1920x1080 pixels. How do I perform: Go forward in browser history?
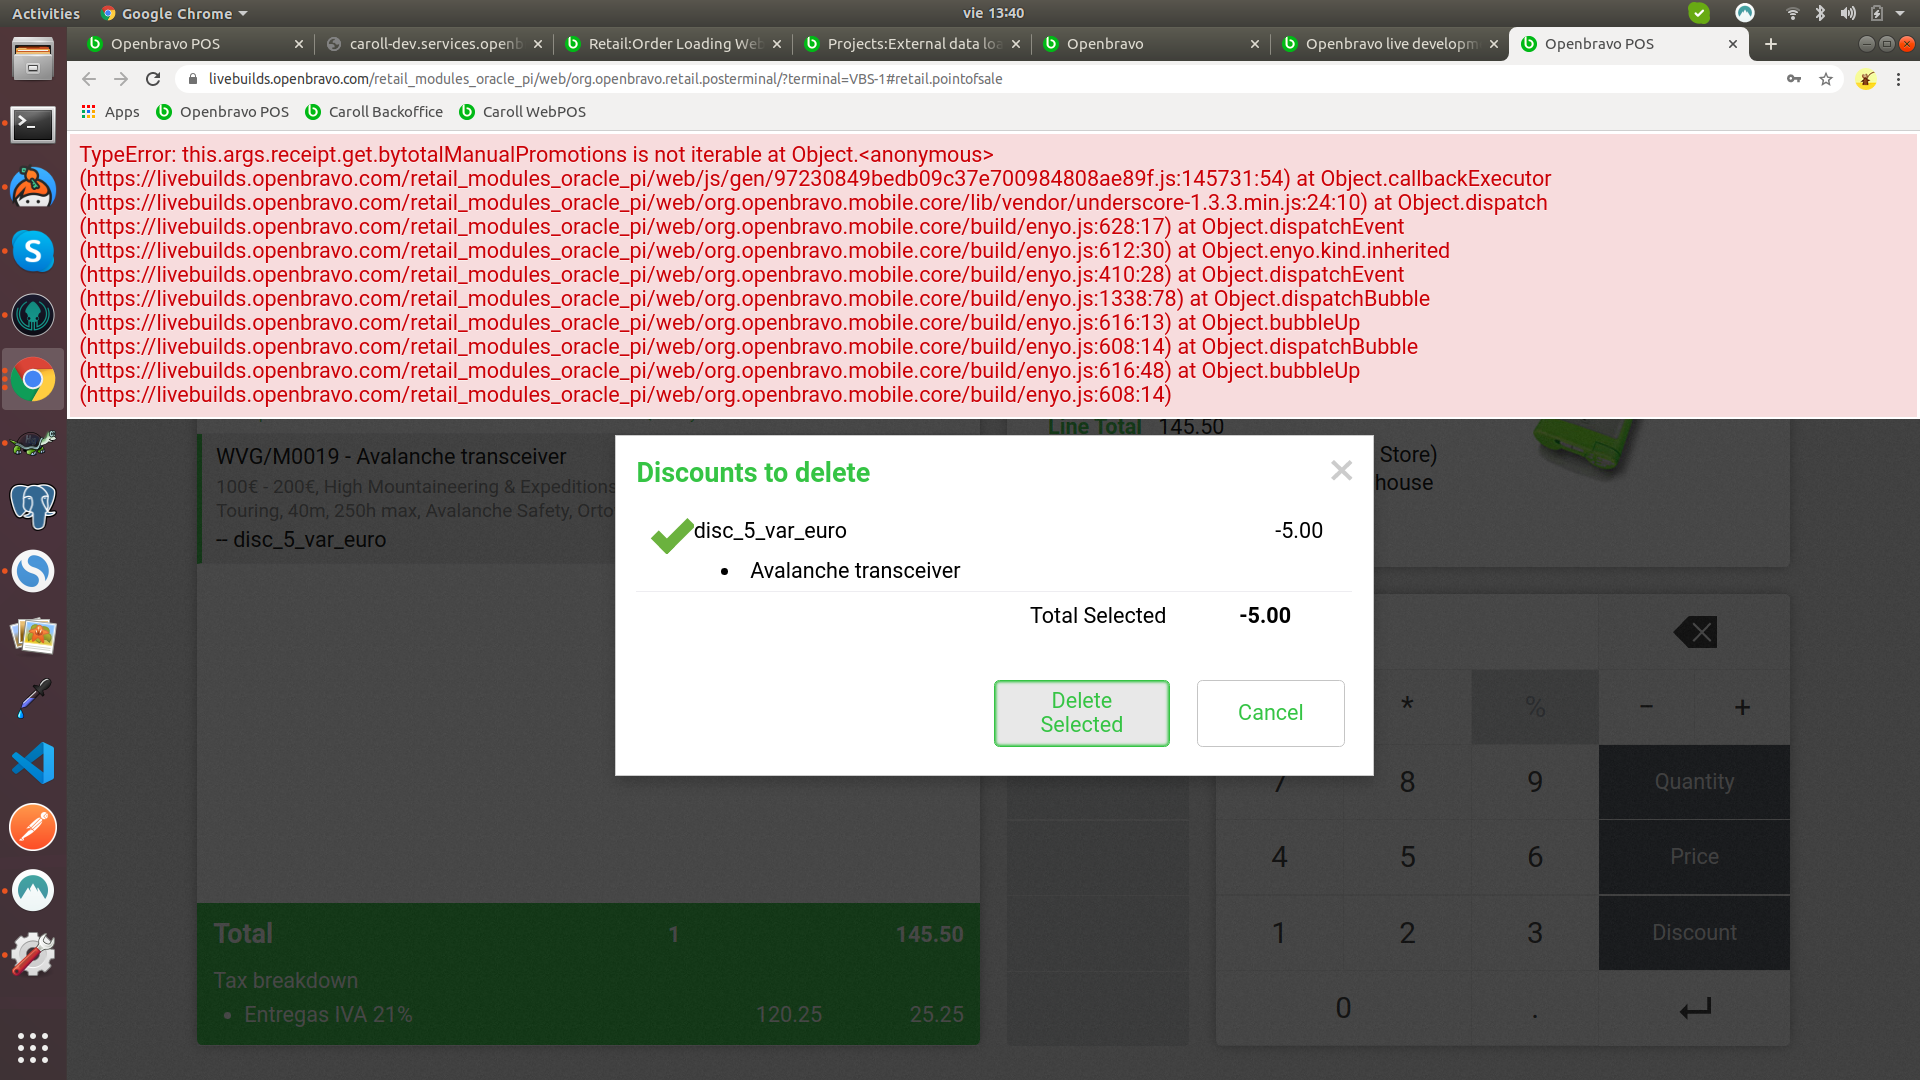(x=121, y=79)
